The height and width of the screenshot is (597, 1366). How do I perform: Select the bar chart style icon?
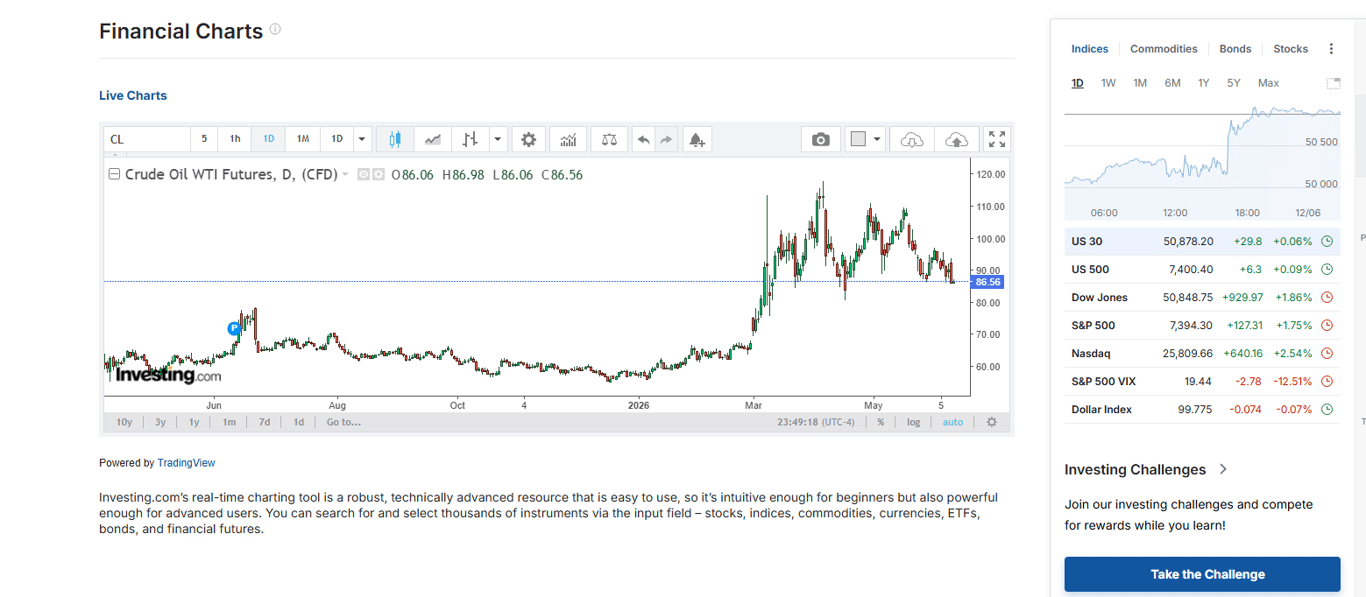(x=470, y=139)
